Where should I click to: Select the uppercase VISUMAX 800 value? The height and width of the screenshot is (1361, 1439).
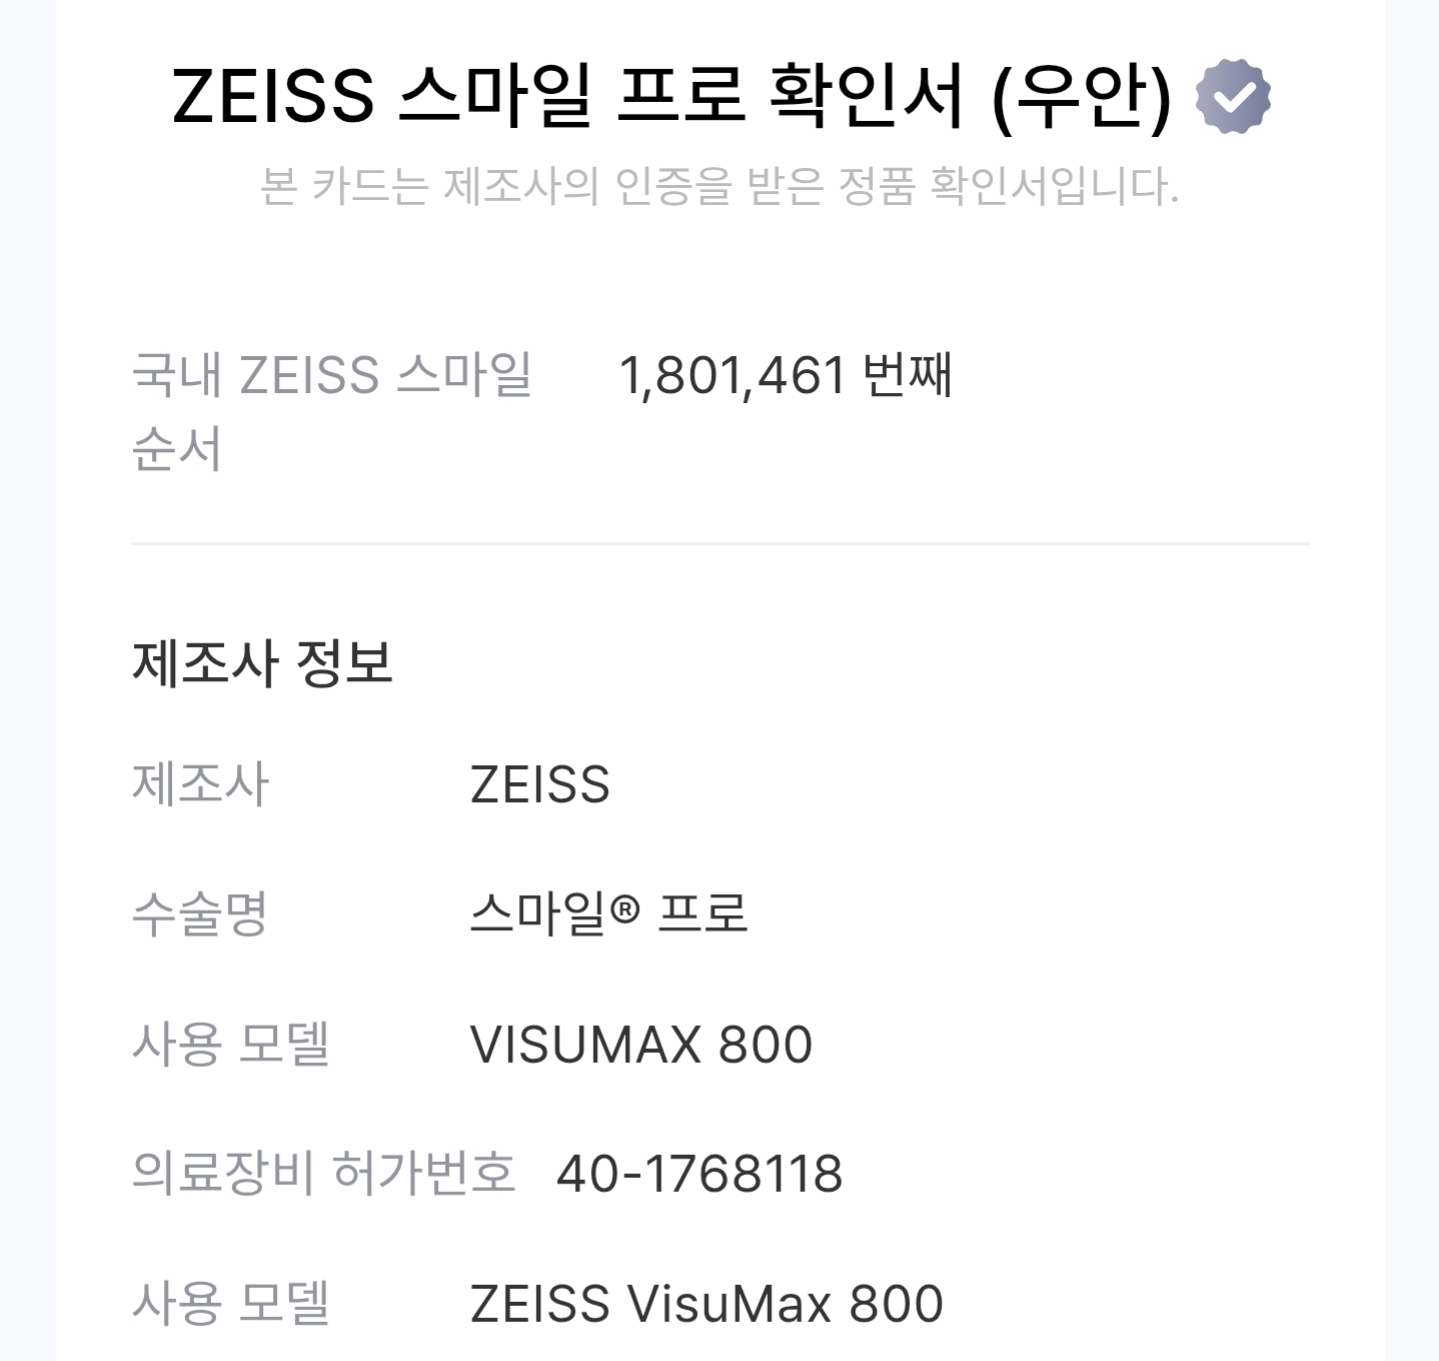(641, 1045)
